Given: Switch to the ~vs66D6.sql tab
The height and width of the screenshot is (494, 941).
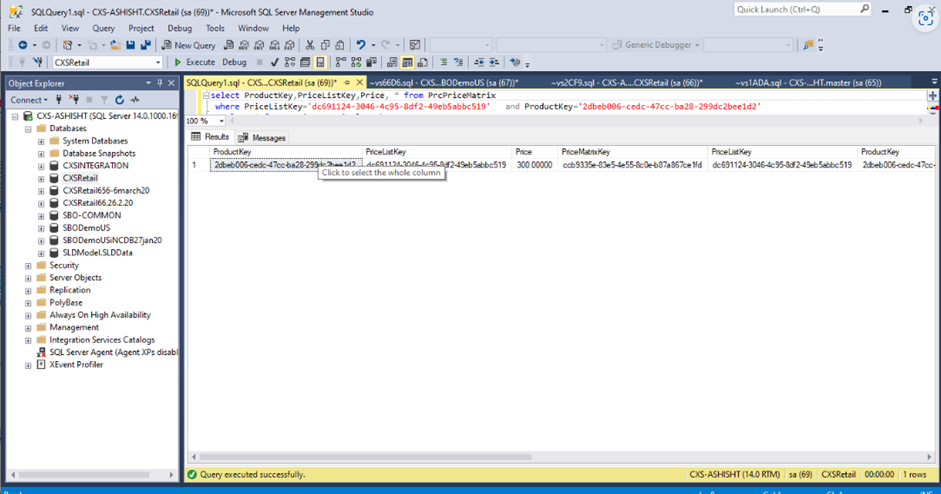Looking at the screenshot, I should point(443,83).
